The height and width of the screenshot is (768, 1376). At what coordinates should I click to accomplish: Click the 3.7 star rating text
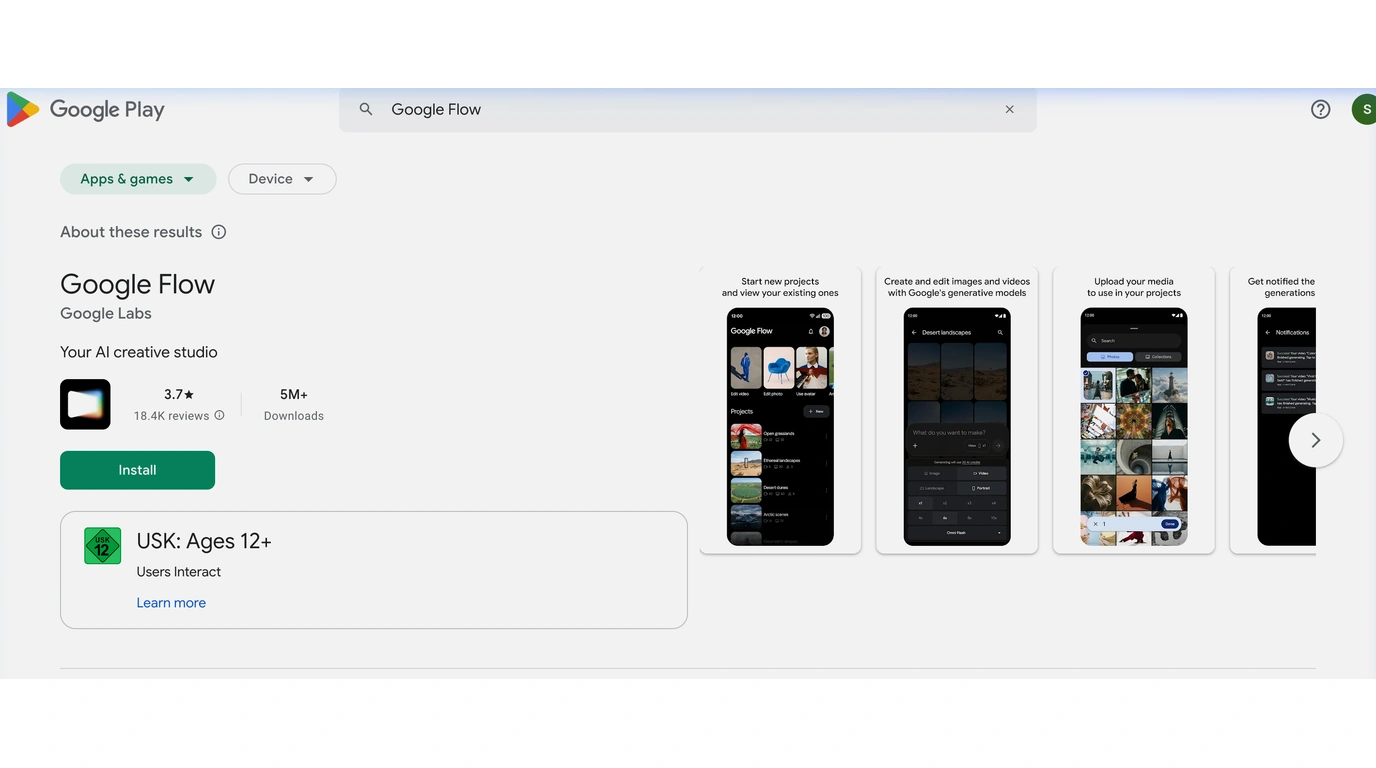179,395
